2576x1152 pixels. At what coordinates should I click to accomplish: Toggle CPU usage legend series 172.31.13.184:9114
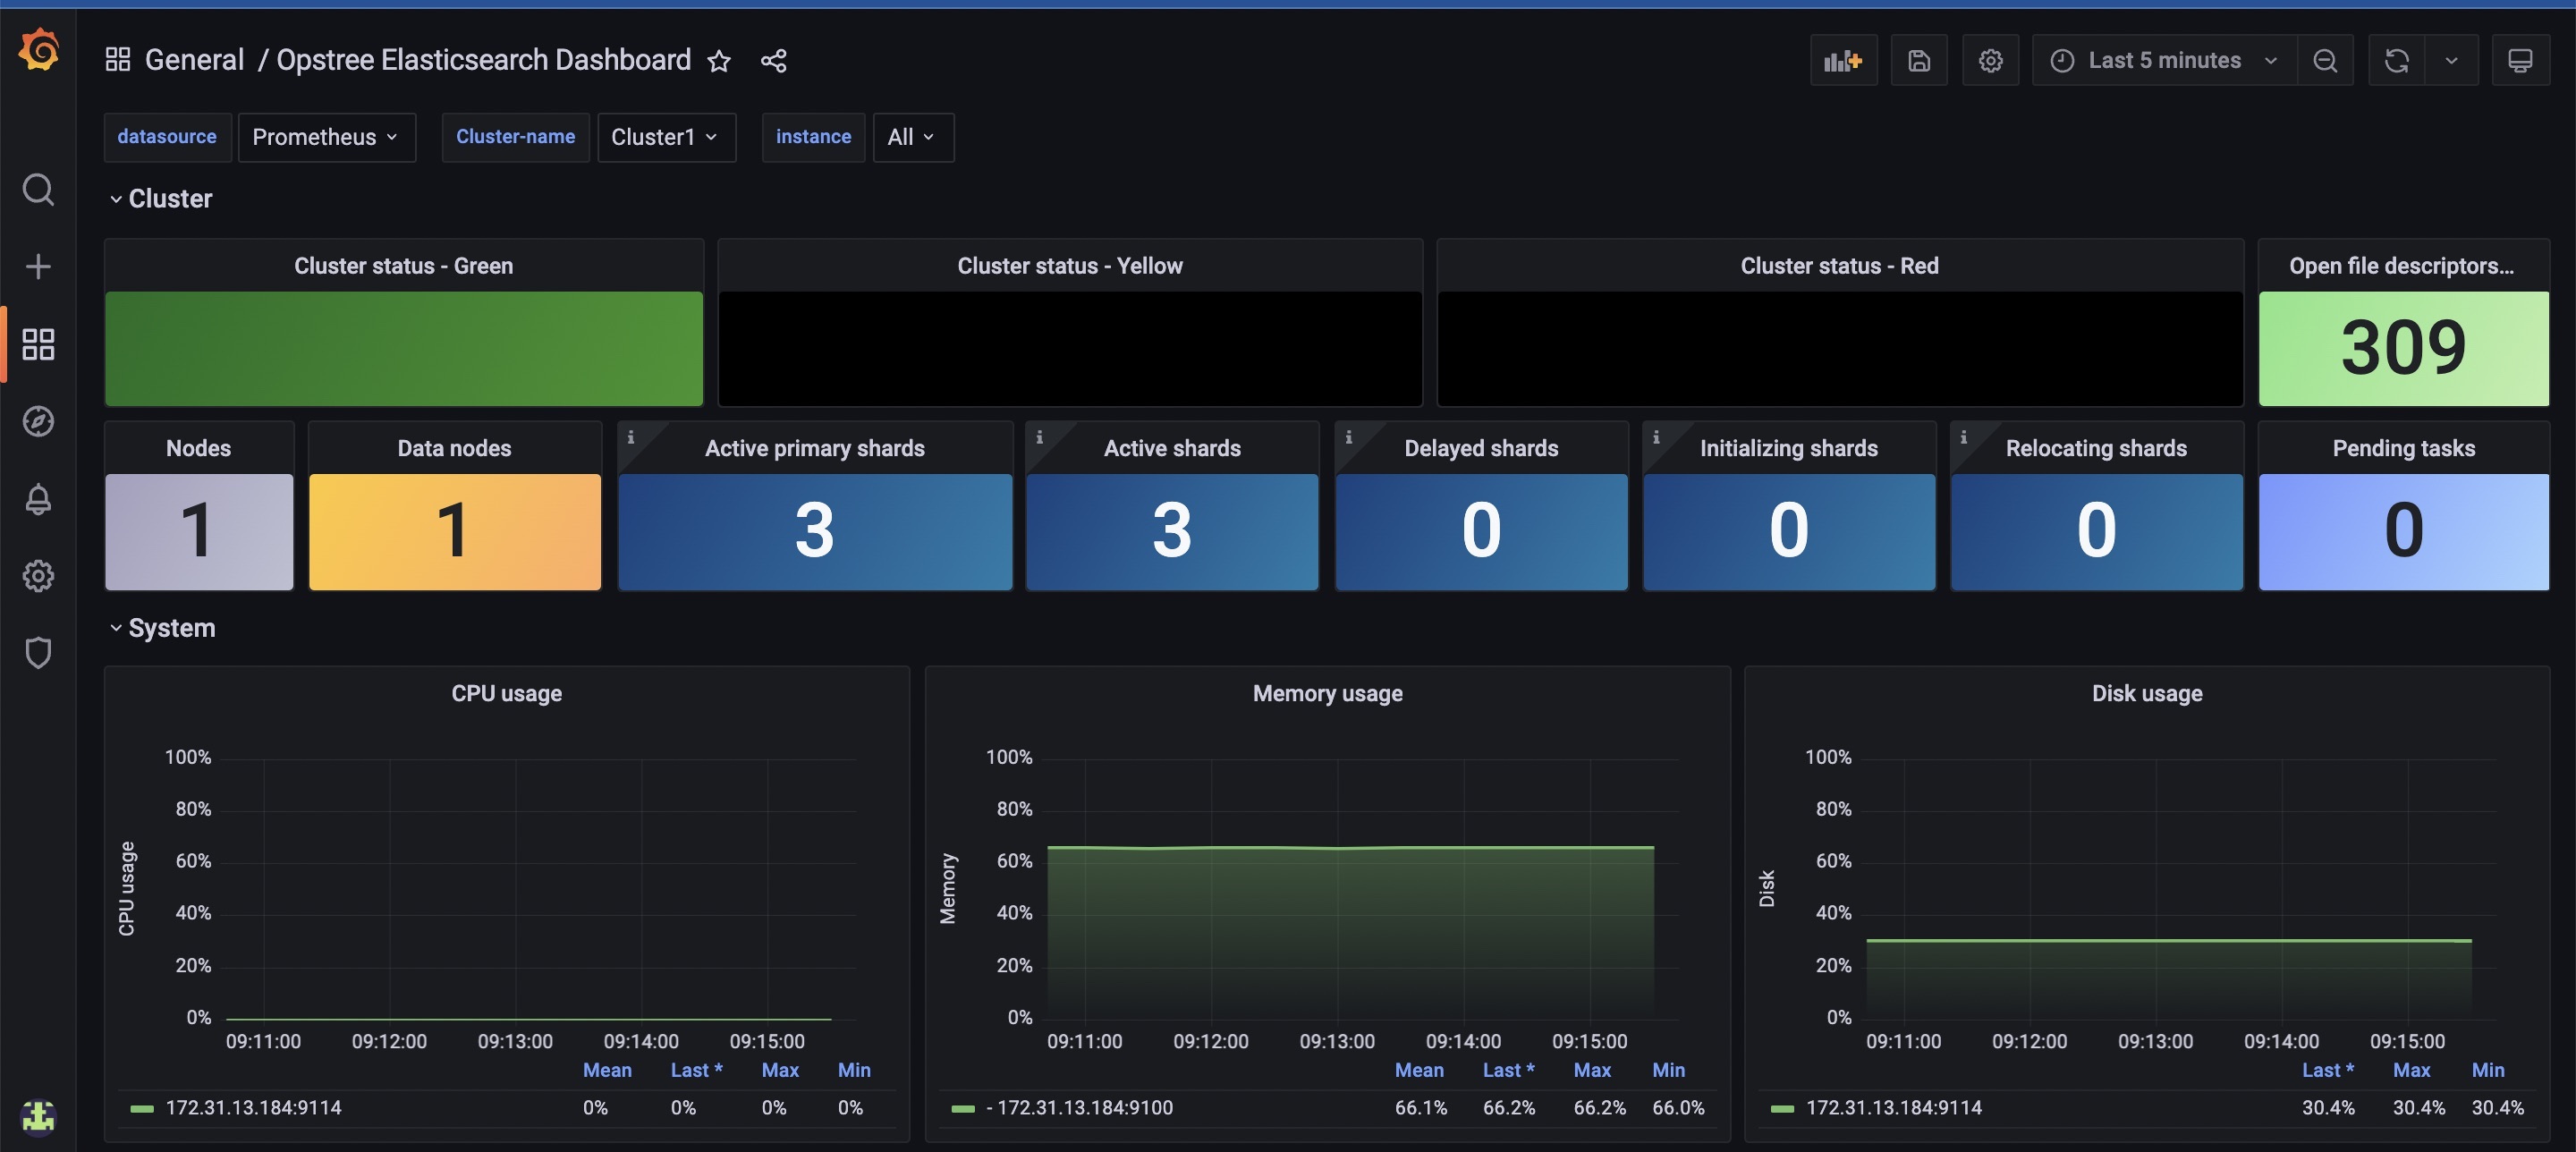click(x=253, y=1107)
